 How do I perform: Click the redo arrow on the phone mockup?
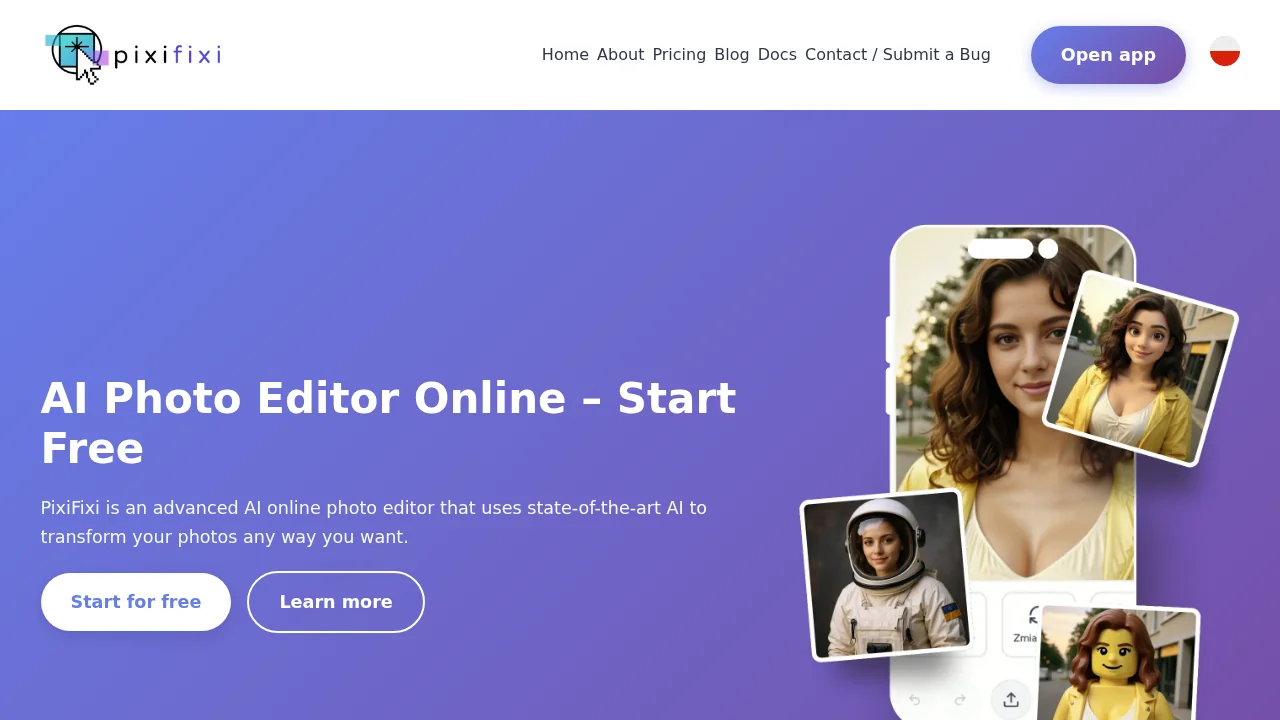coord(960,700)
